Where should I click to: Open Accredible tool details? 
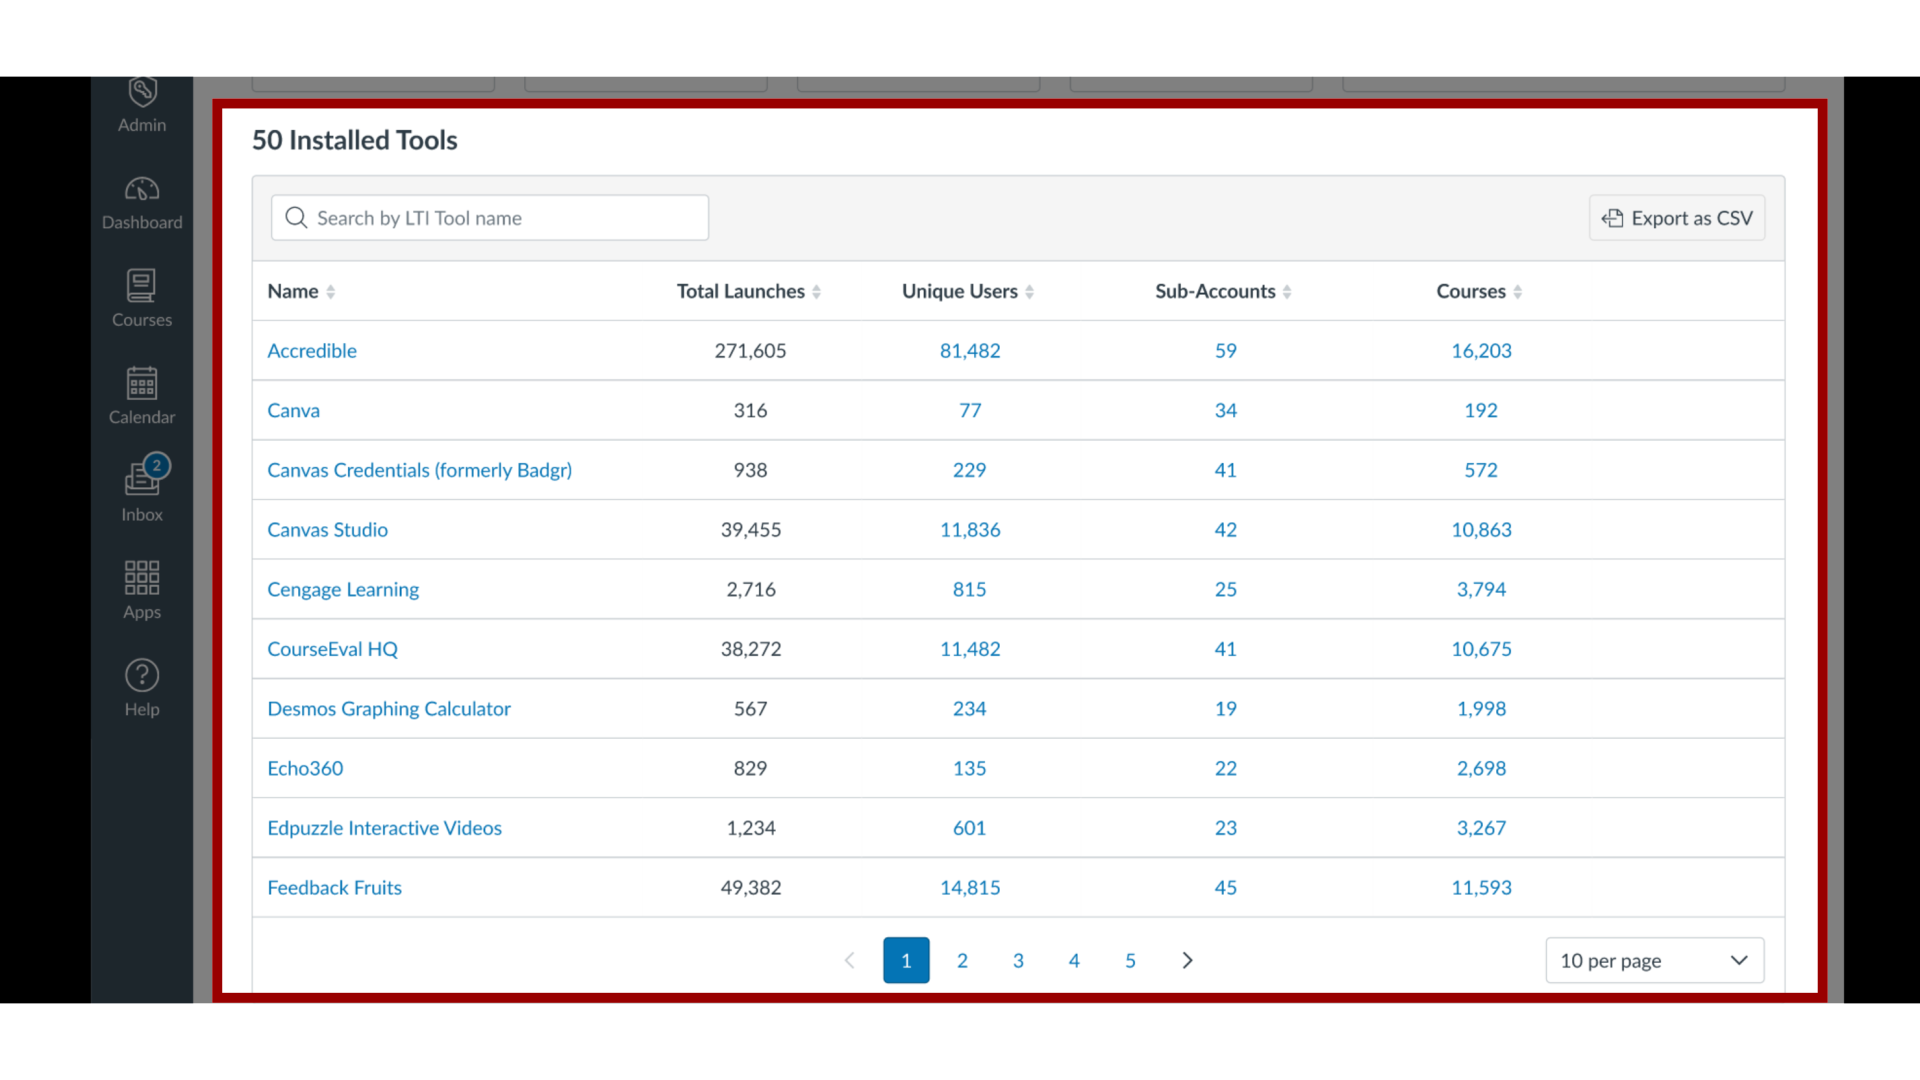(311, 349)
